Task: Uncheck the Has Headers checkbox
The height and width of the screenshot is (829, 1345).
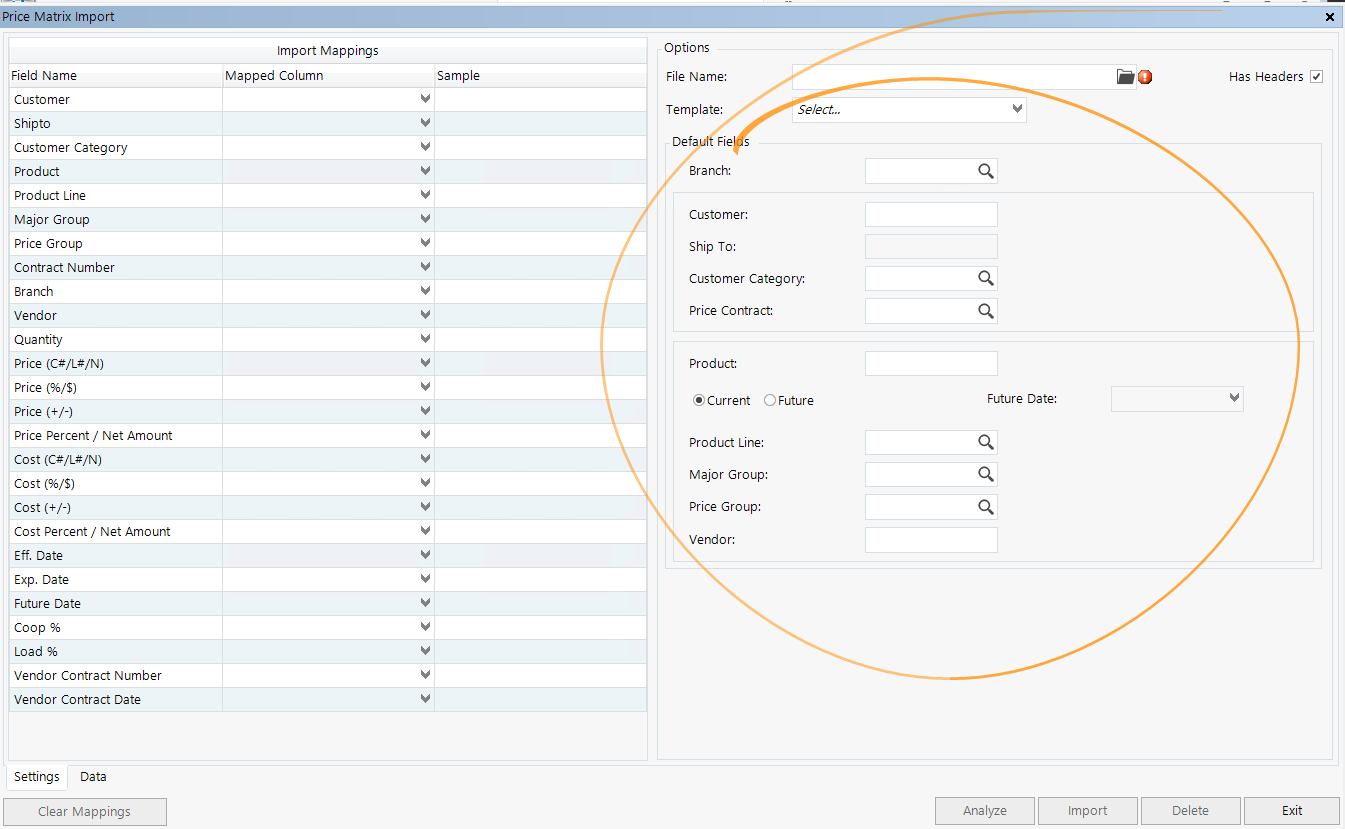Action: 1317,76
